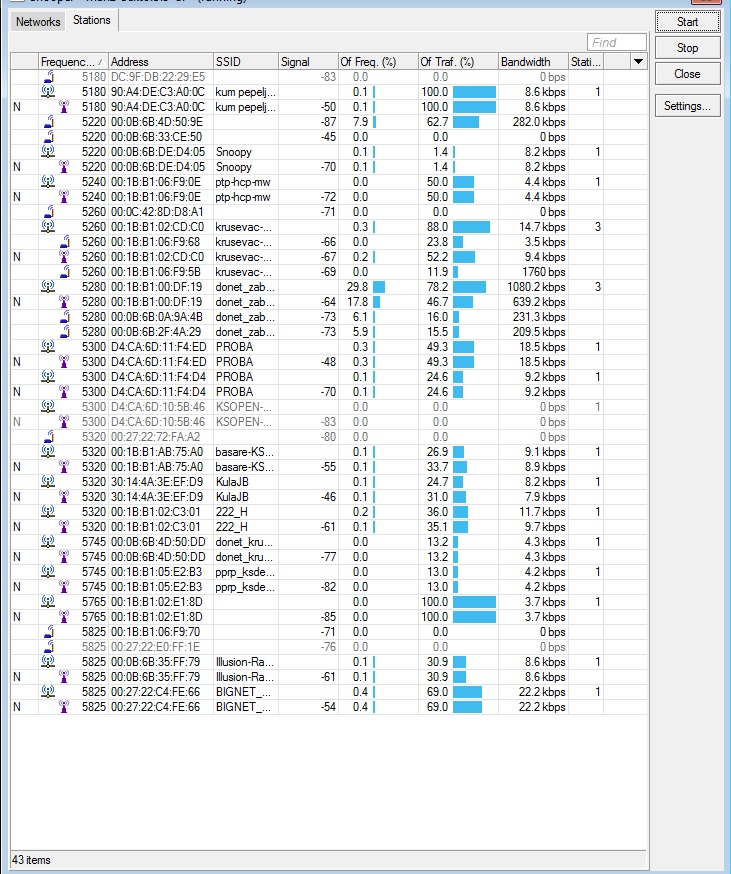Sort by the Bandwidth column header

pyautogui.click(x=533, y=61)
